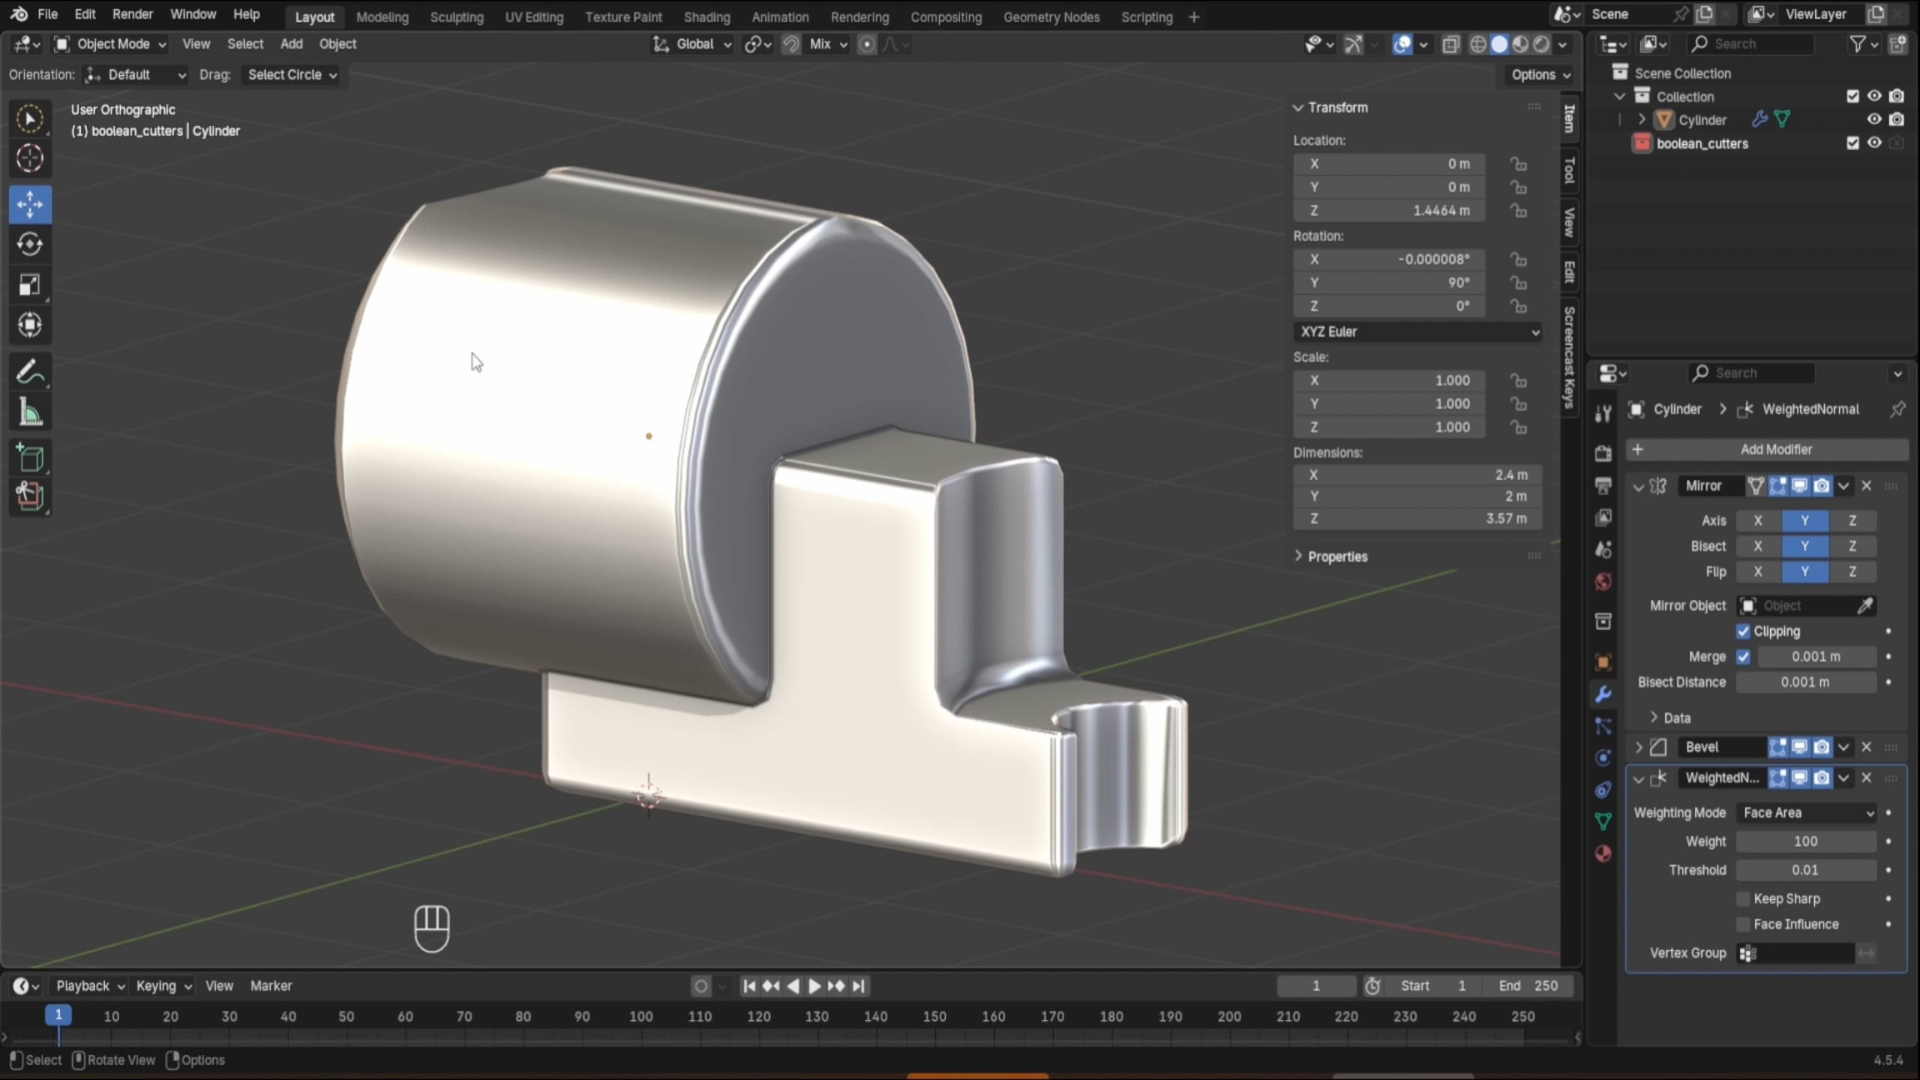Activate the Annotate pencil tool
Viewport: 1920px width, 1080px height.
30,372
